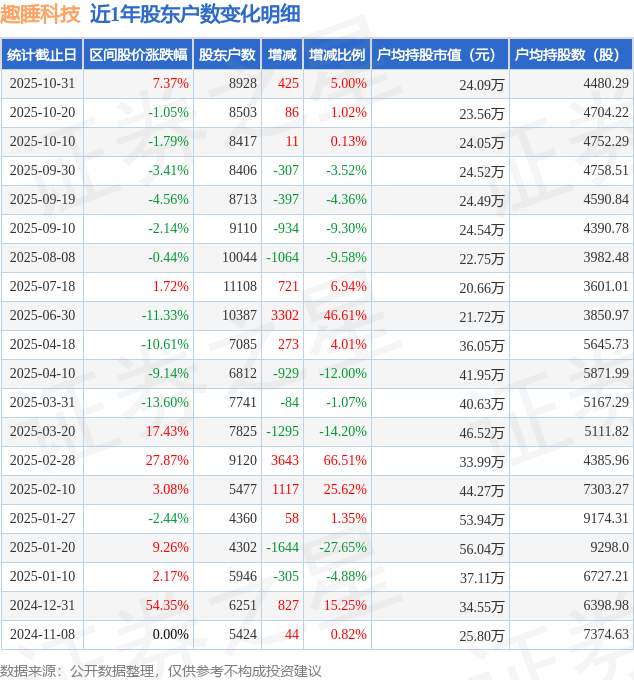
Task: Select the 2024-11-08 date row
Action: tap(42, 635)
